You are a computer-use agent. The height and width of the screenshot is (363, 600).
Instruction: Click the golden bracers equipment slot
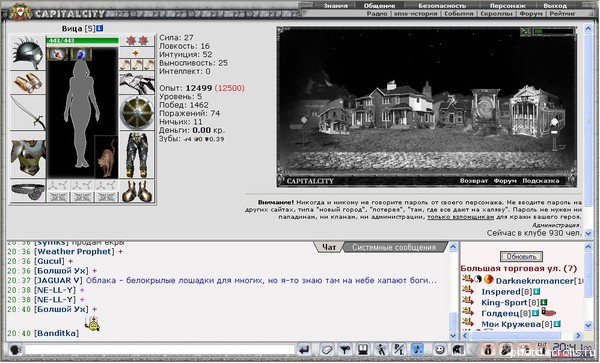tap(27, 83)
